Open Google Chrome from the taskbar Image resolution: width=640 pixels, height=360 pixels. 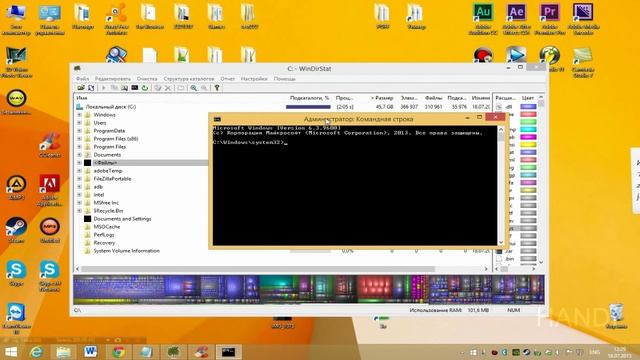119,352
